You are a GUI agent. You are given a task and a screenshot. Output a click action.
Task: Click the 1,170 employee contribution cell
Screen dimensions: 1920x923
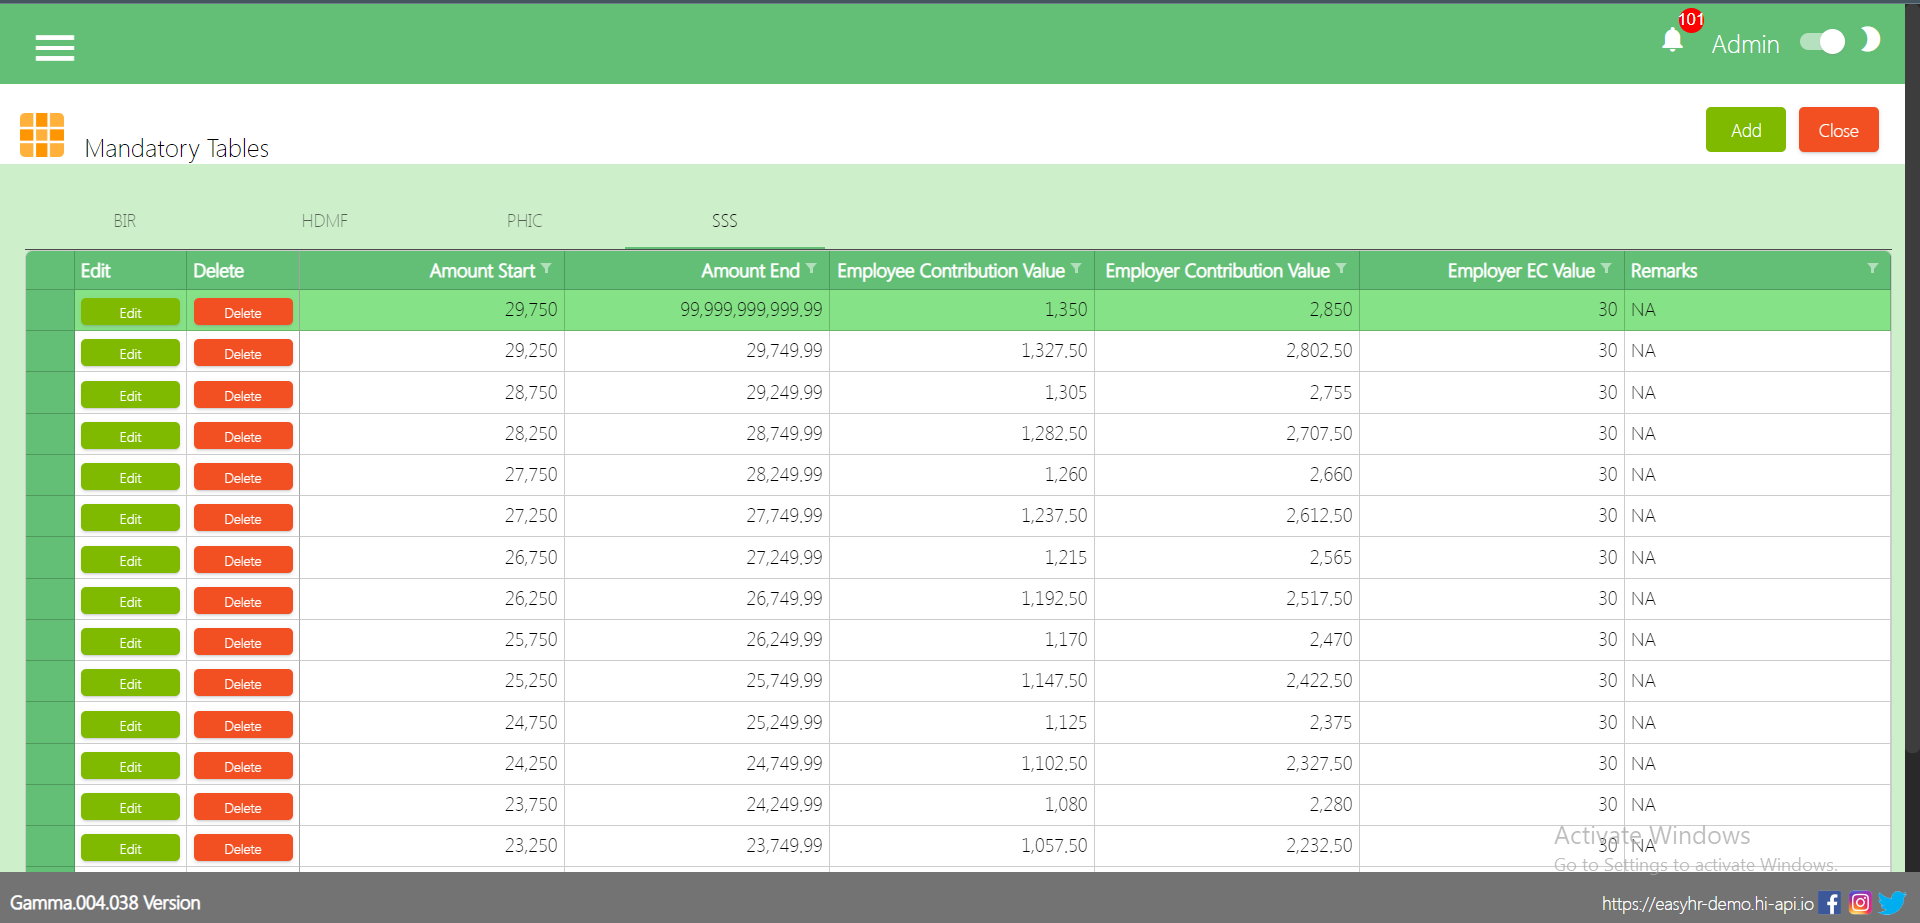(x=962, y=639)
